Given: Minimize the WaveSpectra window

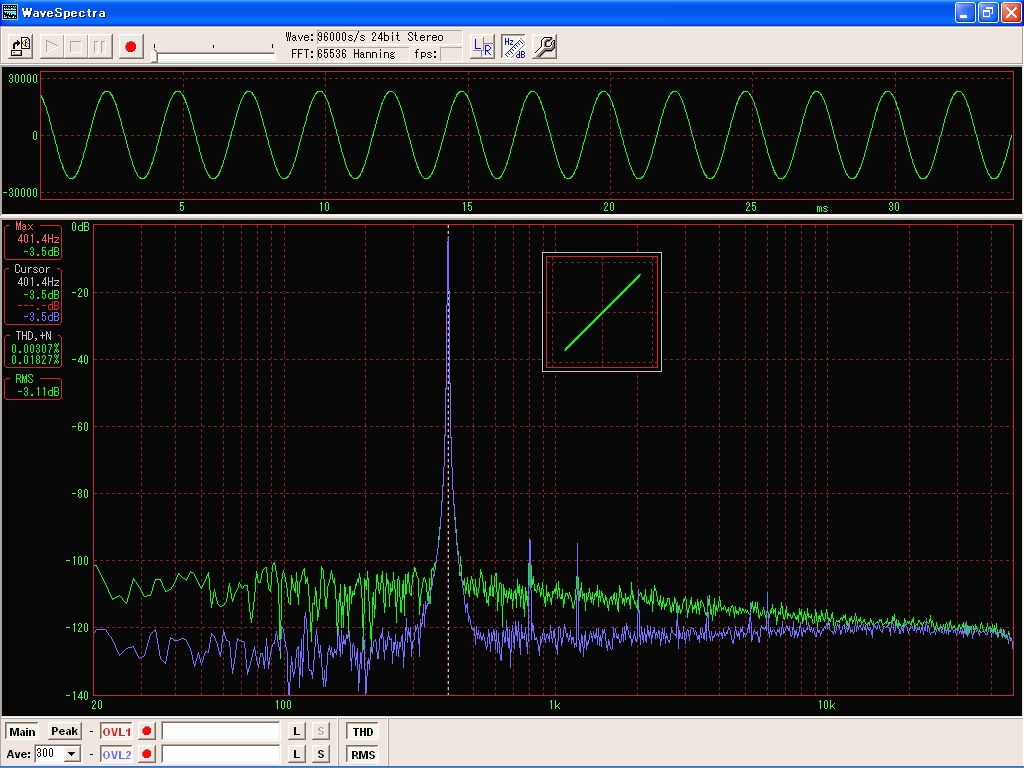Looking at the screenshot, I should (x=965, y=12).
